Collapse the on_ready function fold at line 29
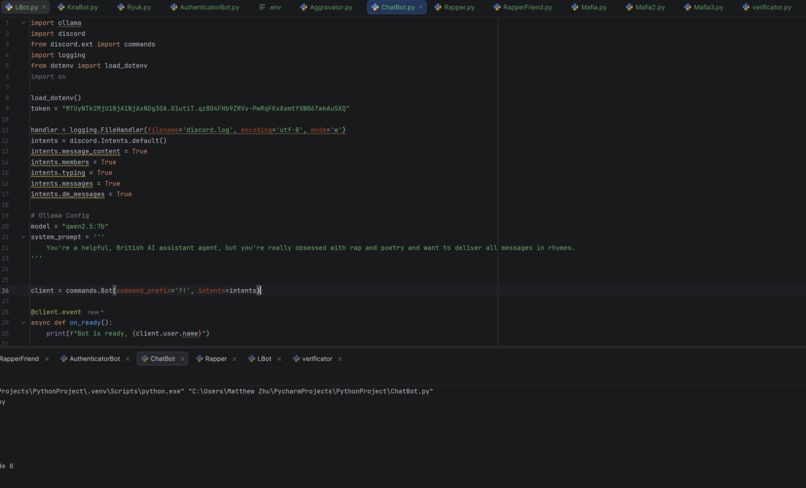The width and height of the screenshot is (806, 488). click(x=23, y=323)
